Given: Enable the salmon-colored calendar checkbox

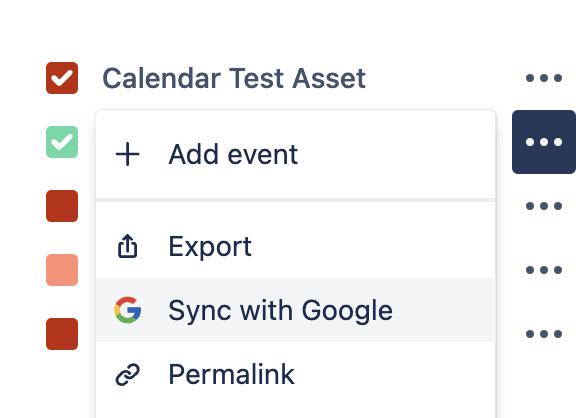Looking at the screenshot, I should [x=62, y=270].
